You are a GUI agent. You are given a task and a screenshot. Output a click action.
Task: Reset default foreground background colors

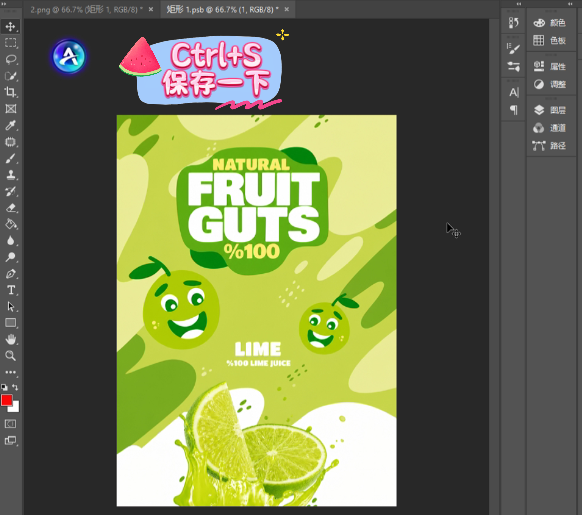[4, 387]
